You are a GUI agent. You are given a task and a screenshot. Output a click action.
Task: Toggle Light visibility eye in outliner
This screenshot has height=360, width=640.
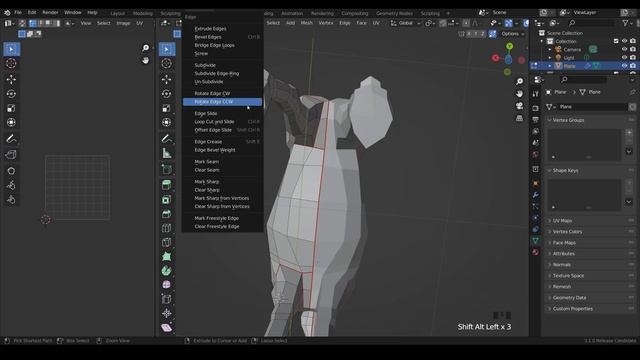pyautogui.click(x=624, y=58)
